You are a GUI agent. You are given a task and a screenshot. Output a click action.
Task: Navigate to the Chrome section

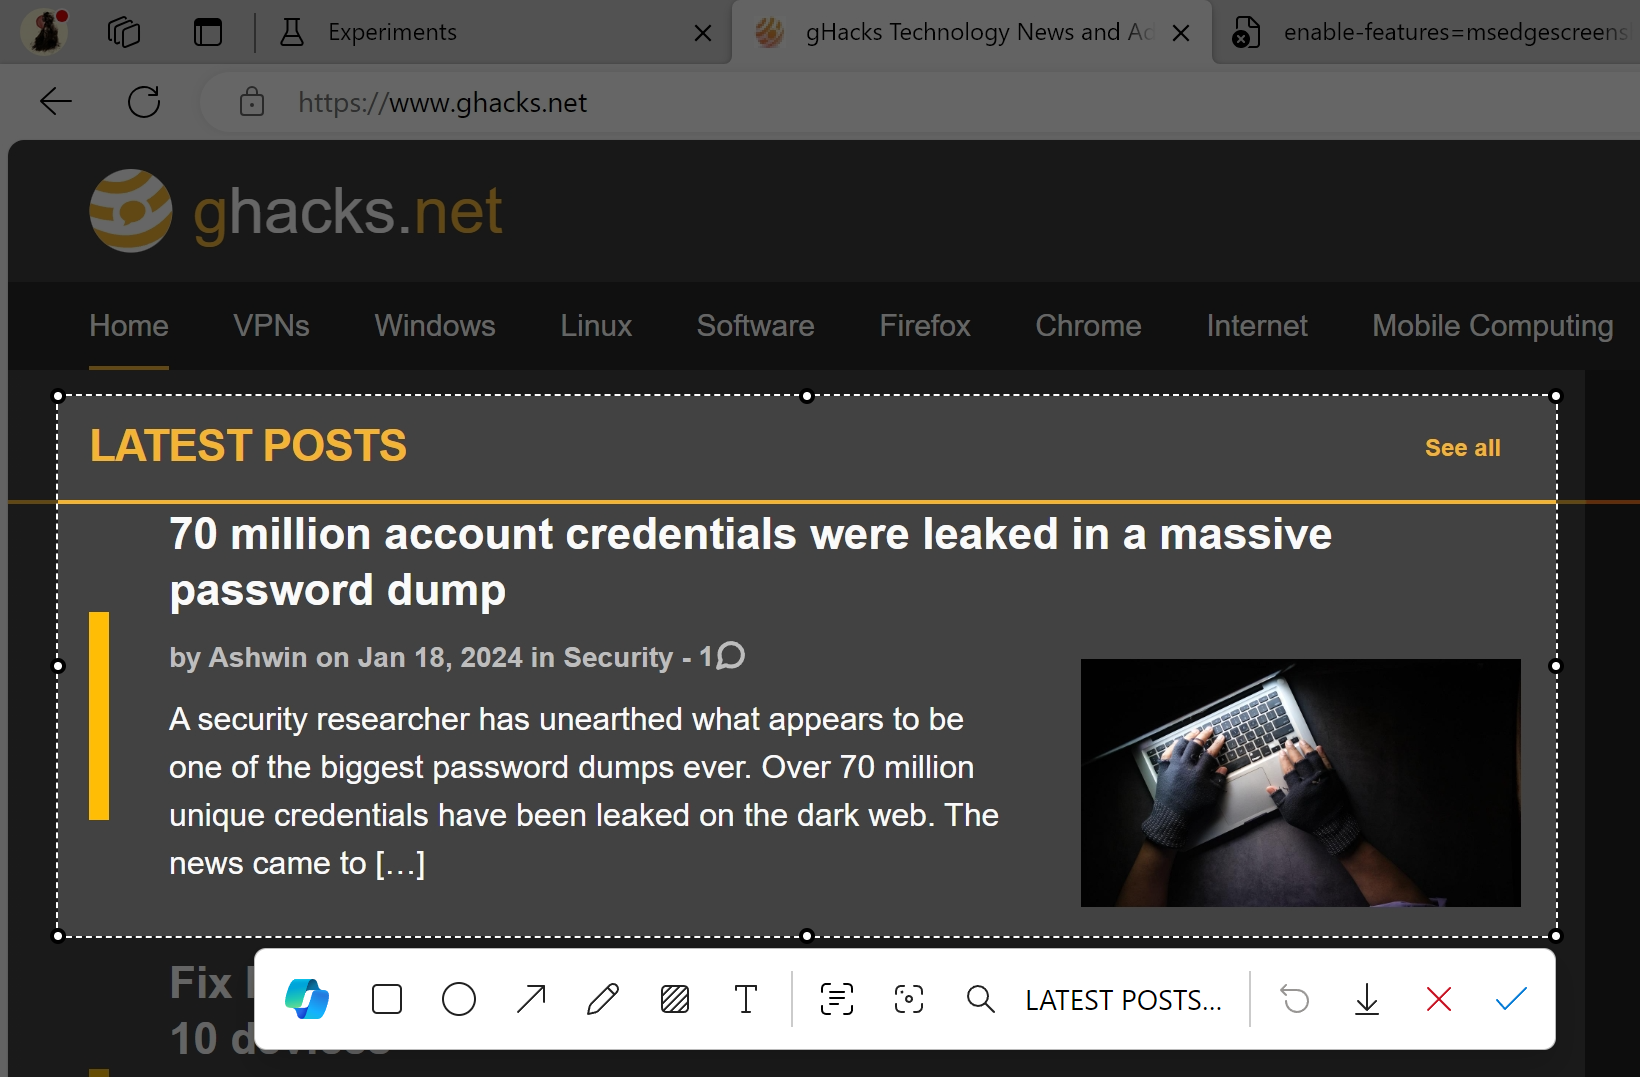click(x=1088, y=325)
